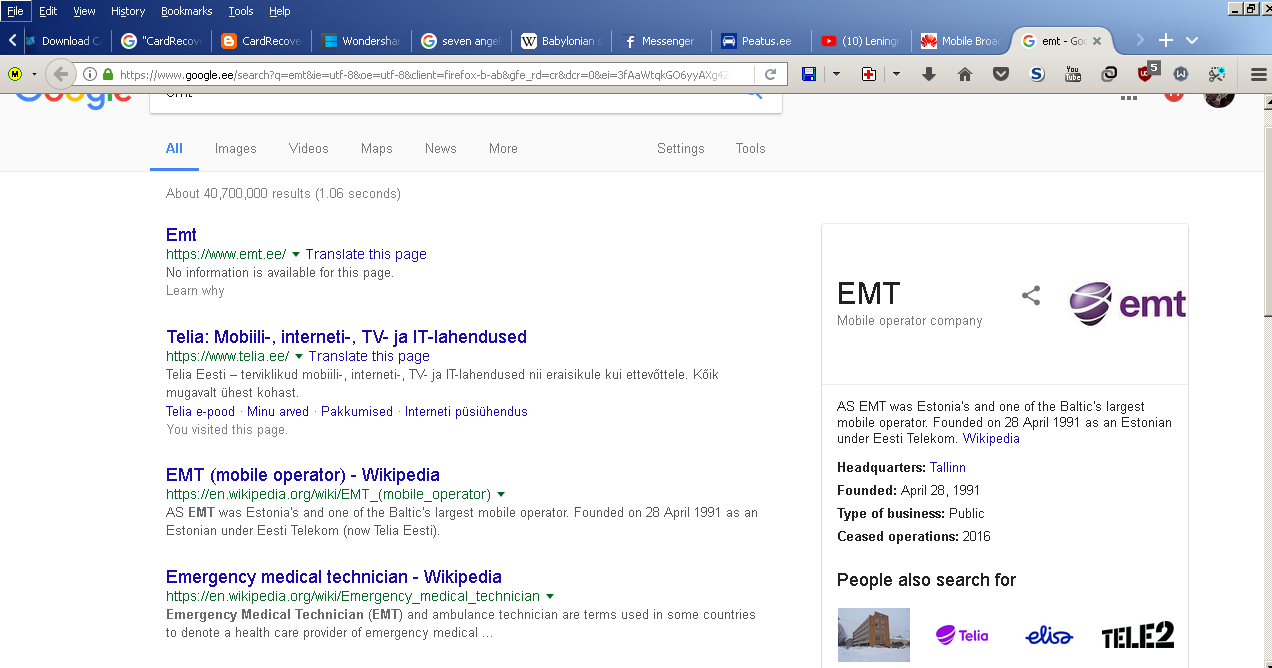Viewport: 1272px width, 668px height.
Task: Expand arrow next to telia.ee URL
Action: click(299, 357)
